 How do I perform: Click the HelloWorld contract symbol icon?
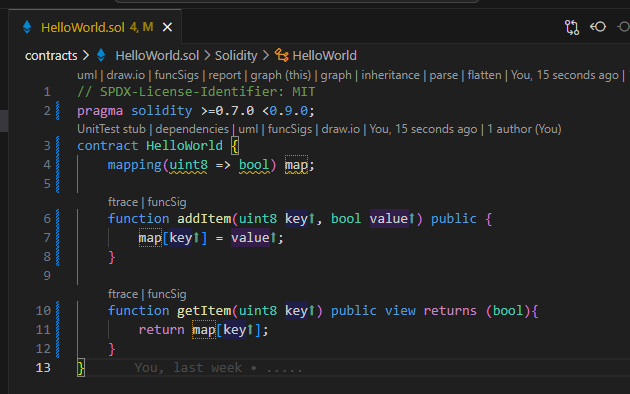coord(281,55)
